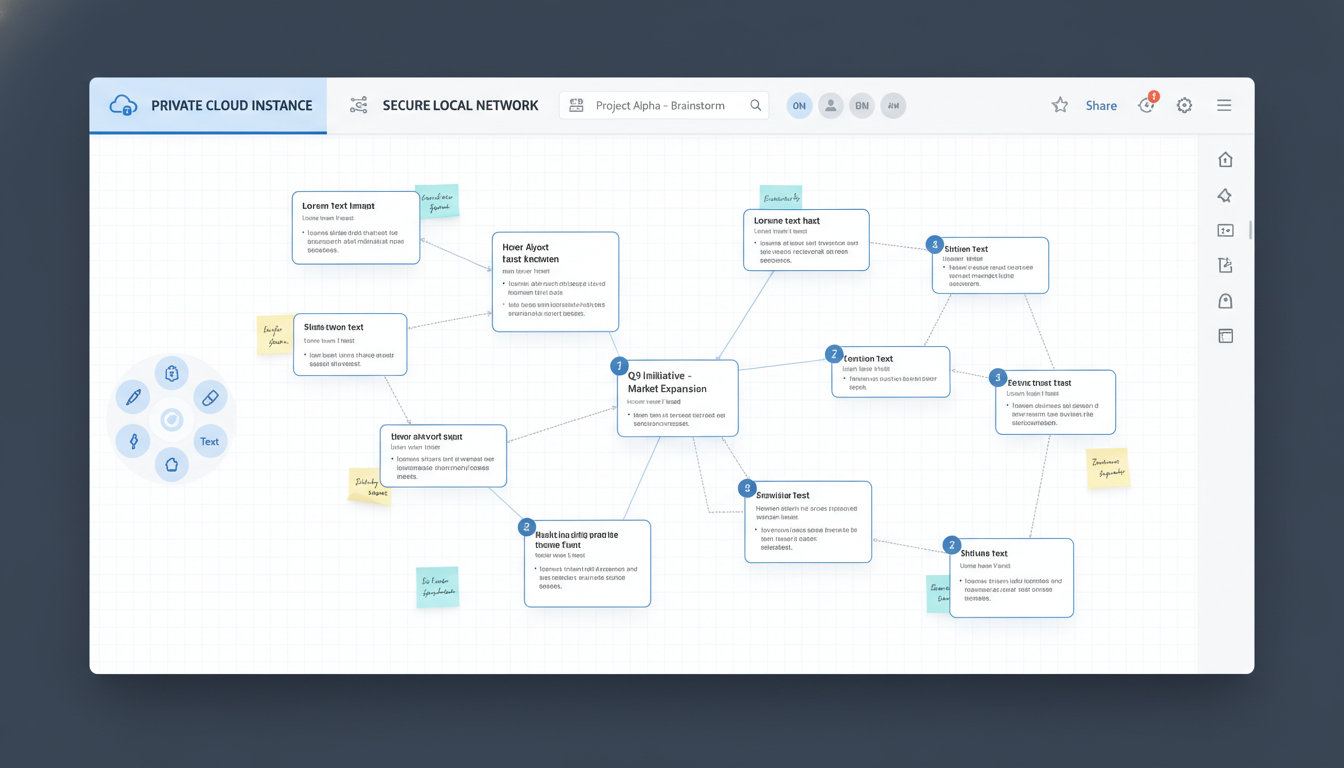Click the Share button
The image size is (1344, 768).
(x=1101, y=105)
